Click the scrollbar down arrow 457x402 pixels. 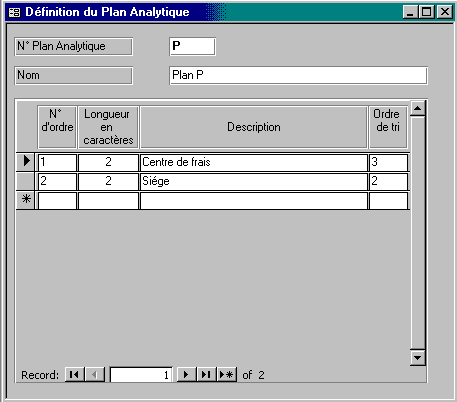(417, 358)
